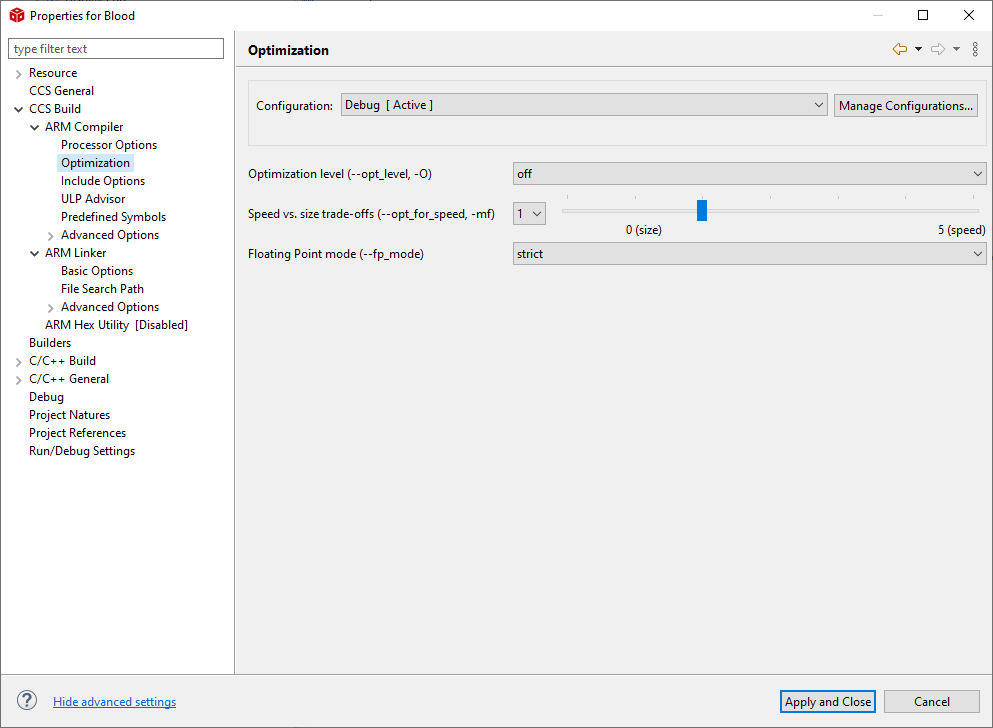Select the Debug tree item
Screen dimensions: 993x728
(46, 397)
